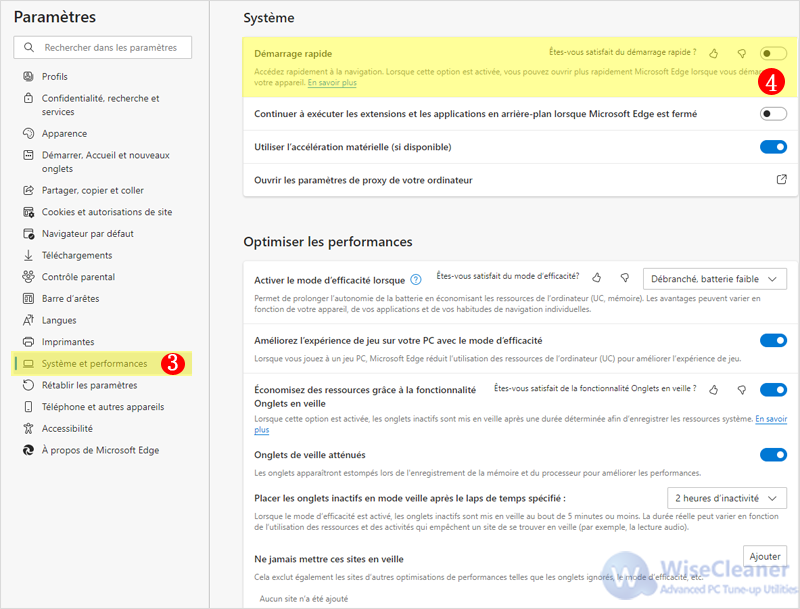Toggle gaming experience efficiency mode switch

click(773, 340)
